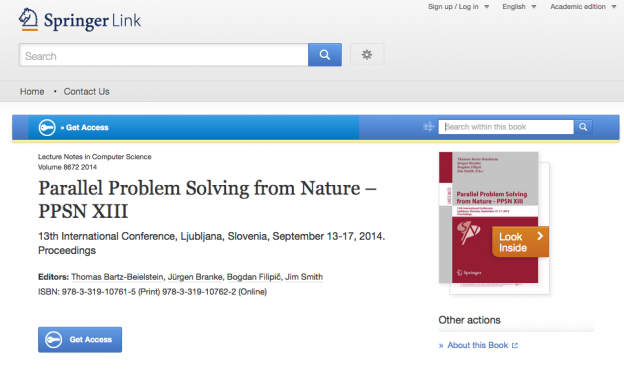Open editor Jürgen Branke link

click(x=195, y=277)
